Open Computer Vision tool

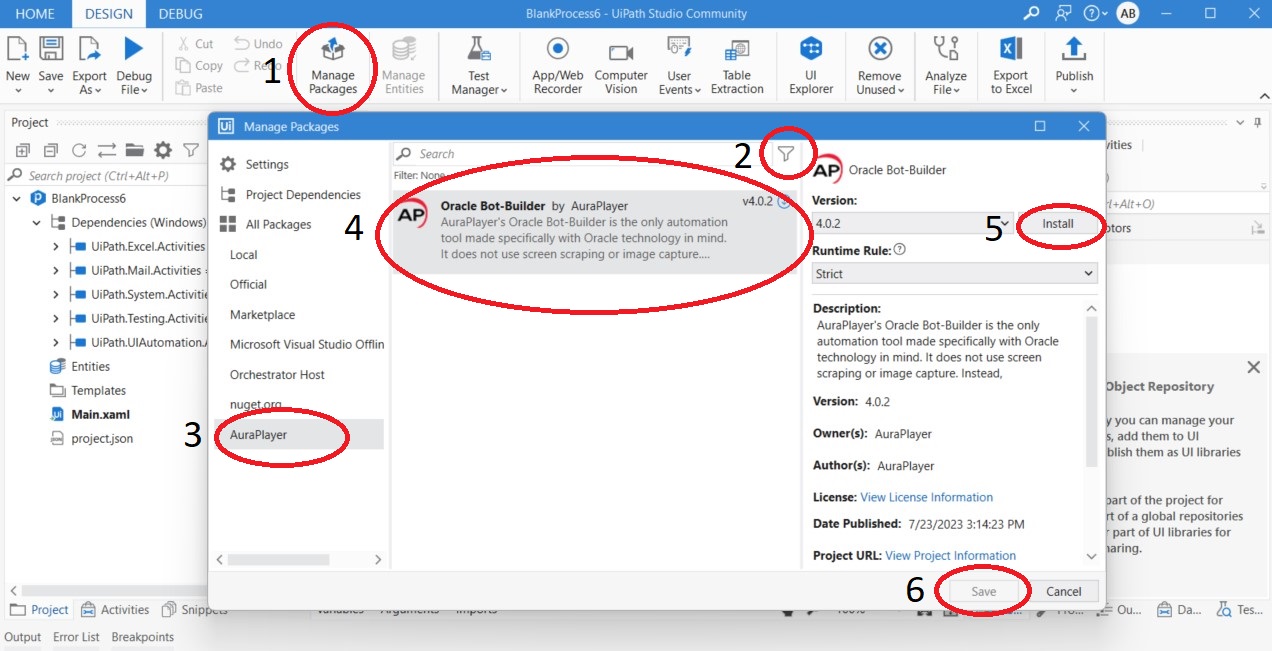click(621, 66)
